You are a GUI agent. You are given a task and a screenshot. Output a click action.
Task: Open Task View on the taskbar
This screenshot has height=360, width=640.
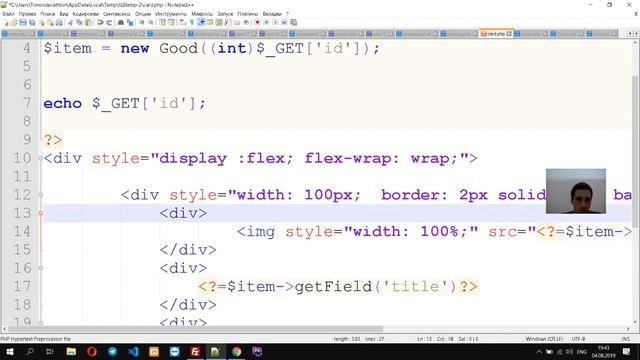(50, 351)
